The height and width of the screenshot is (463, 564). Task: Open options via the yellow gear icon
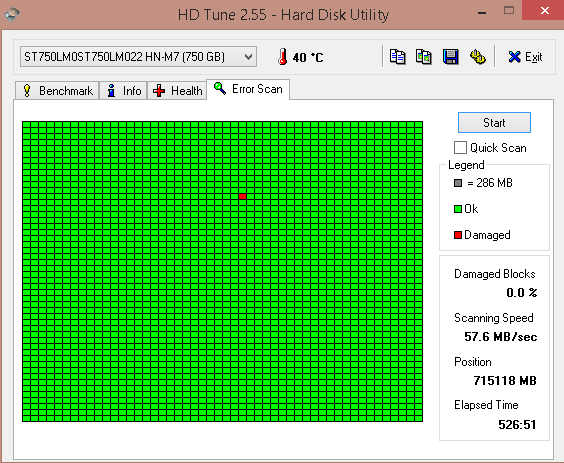click(x=478, y=57)
